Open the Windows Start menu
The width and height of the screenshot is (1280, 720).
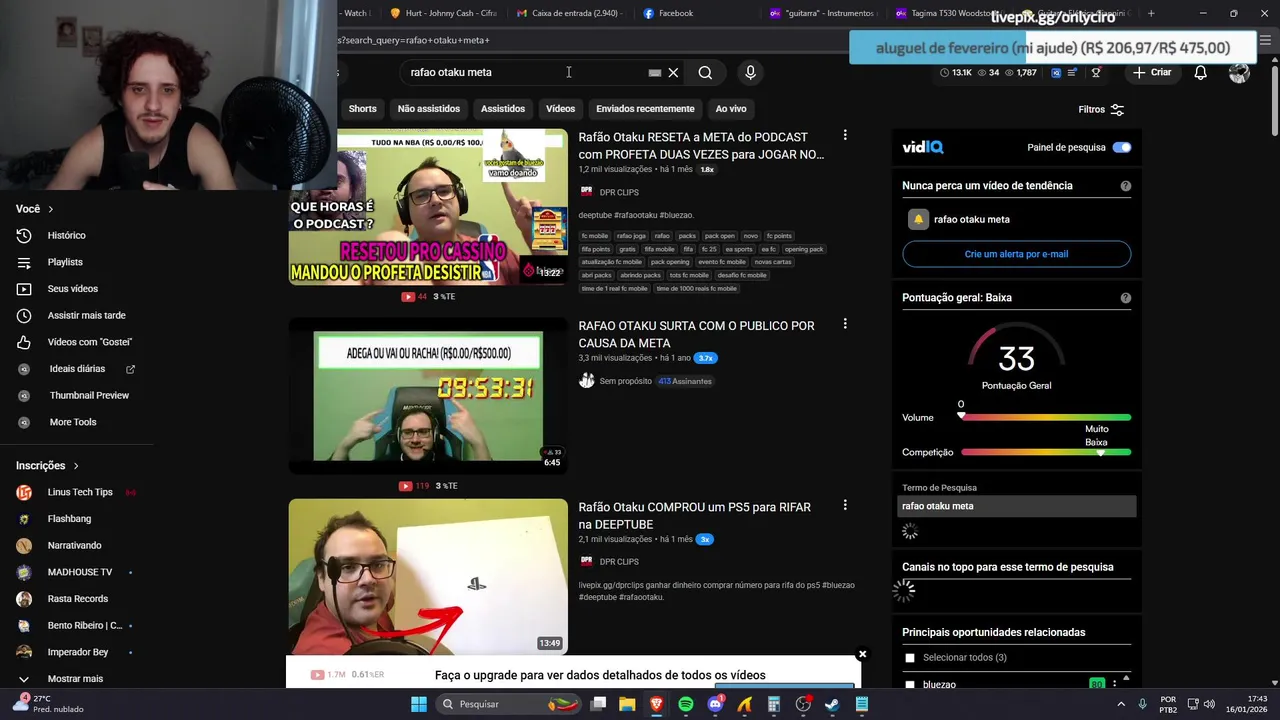coord(419,704)
